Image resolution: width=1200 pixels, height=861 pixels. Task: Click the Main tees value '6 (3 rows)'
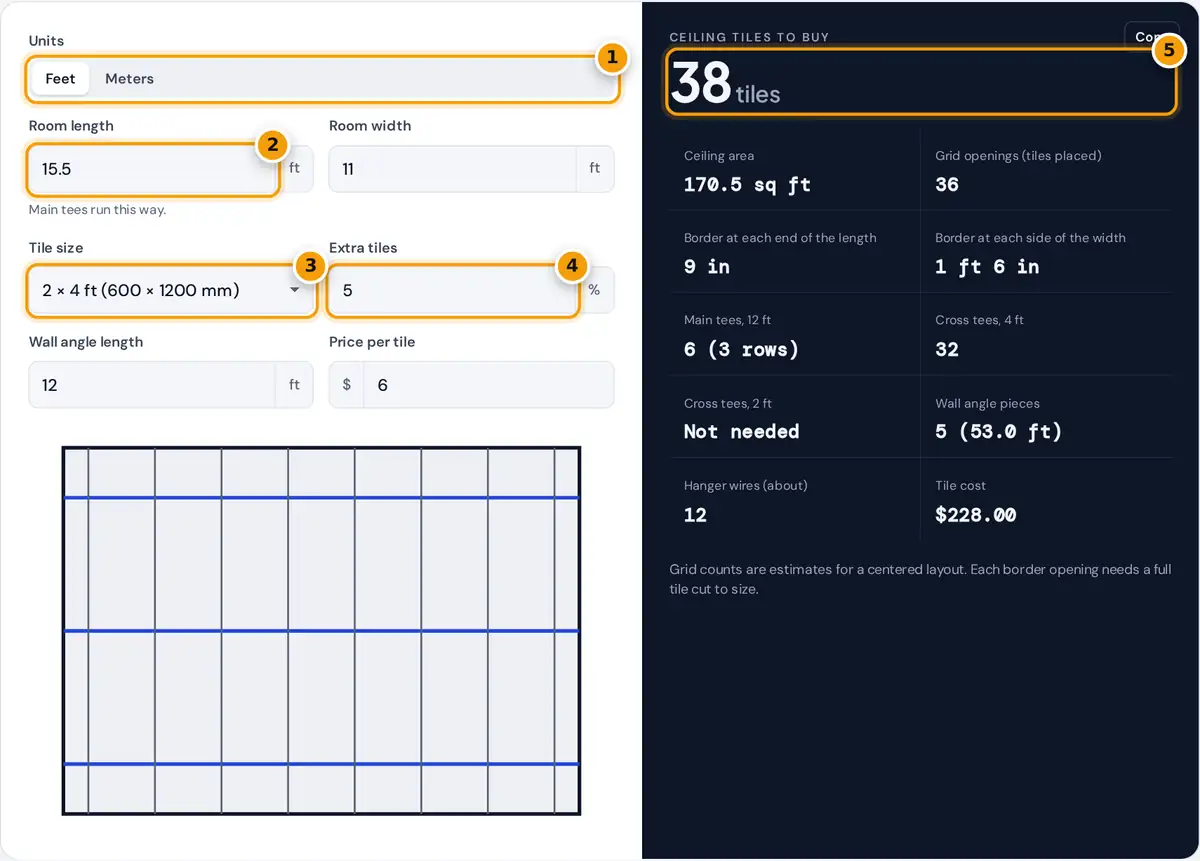click(x=741, y=350)
